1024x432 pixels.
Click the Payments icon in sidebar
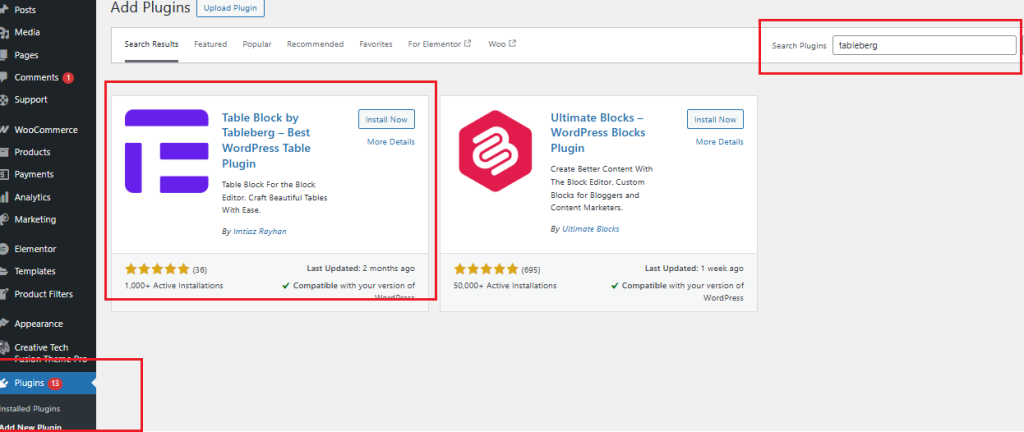coord(3,175)
